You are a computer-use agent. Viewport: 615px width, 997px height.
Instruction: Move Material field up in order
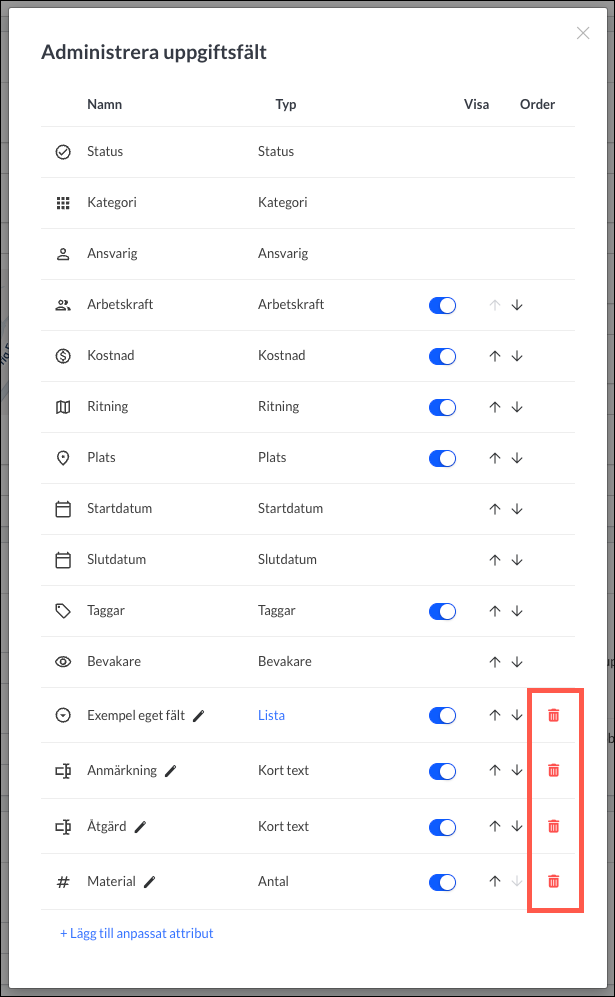pyautogui.click(x=495, y=881)
